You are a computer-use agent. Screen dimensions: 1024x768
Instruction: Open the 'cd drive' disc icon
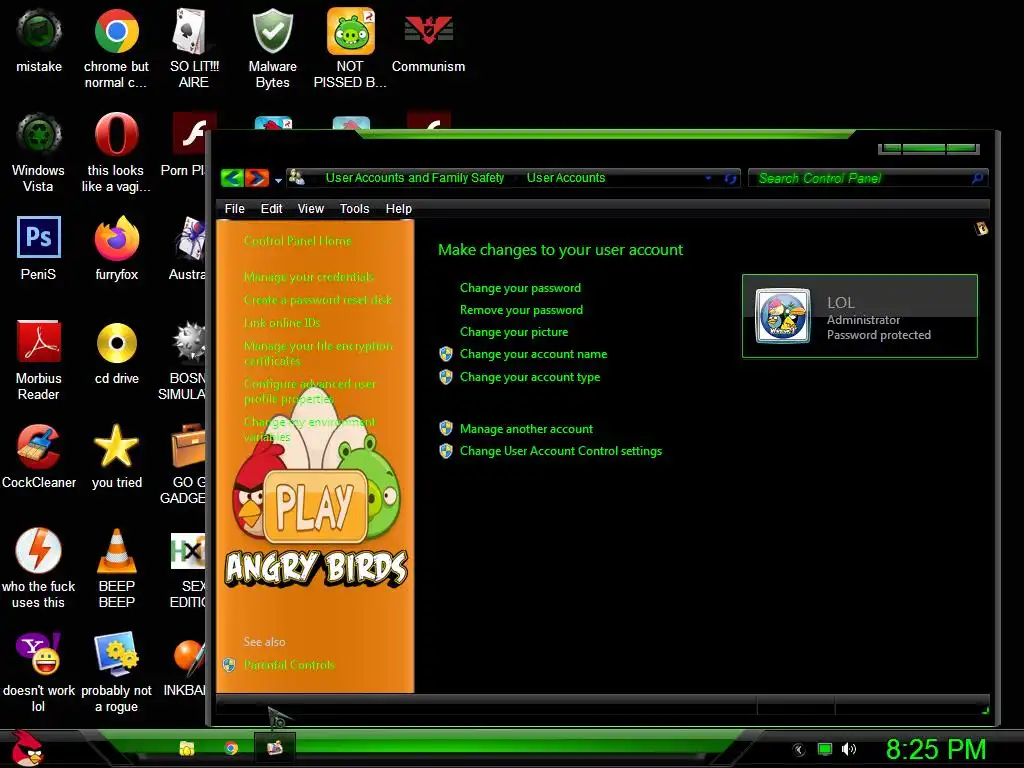pyautogui.click(x=116, y=353)
